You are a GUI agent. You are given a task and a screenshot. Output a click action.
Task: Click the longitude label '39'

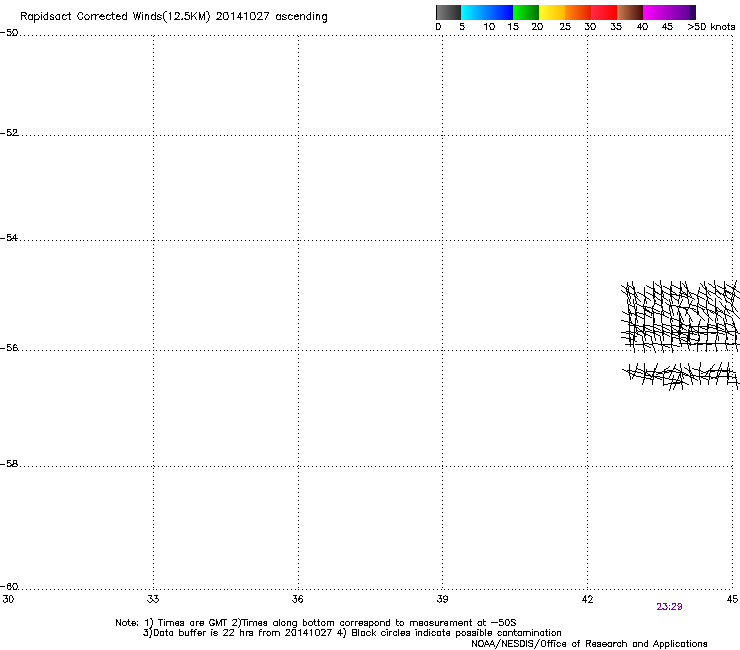pyautogui.click(x=442, y=599)
